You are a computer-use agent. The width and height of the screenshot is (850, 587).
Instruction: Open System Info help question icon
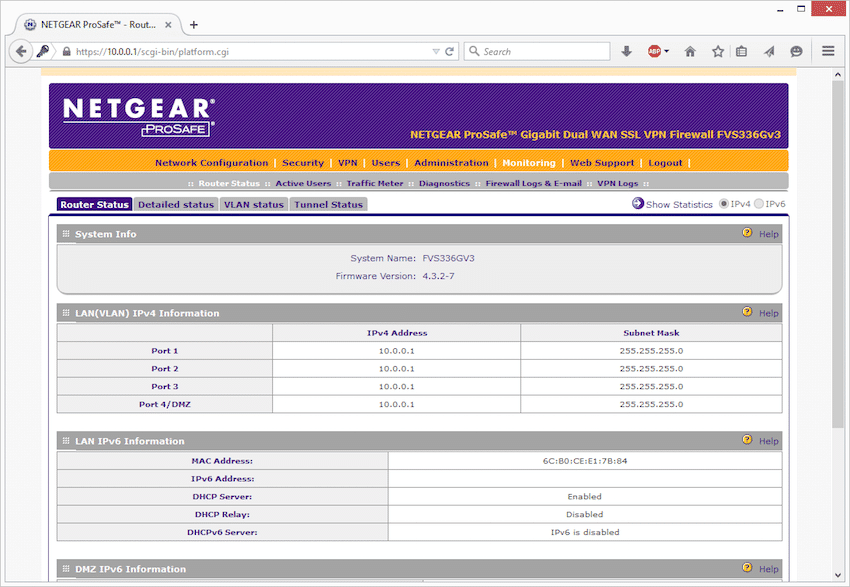[x=747, y=233]
